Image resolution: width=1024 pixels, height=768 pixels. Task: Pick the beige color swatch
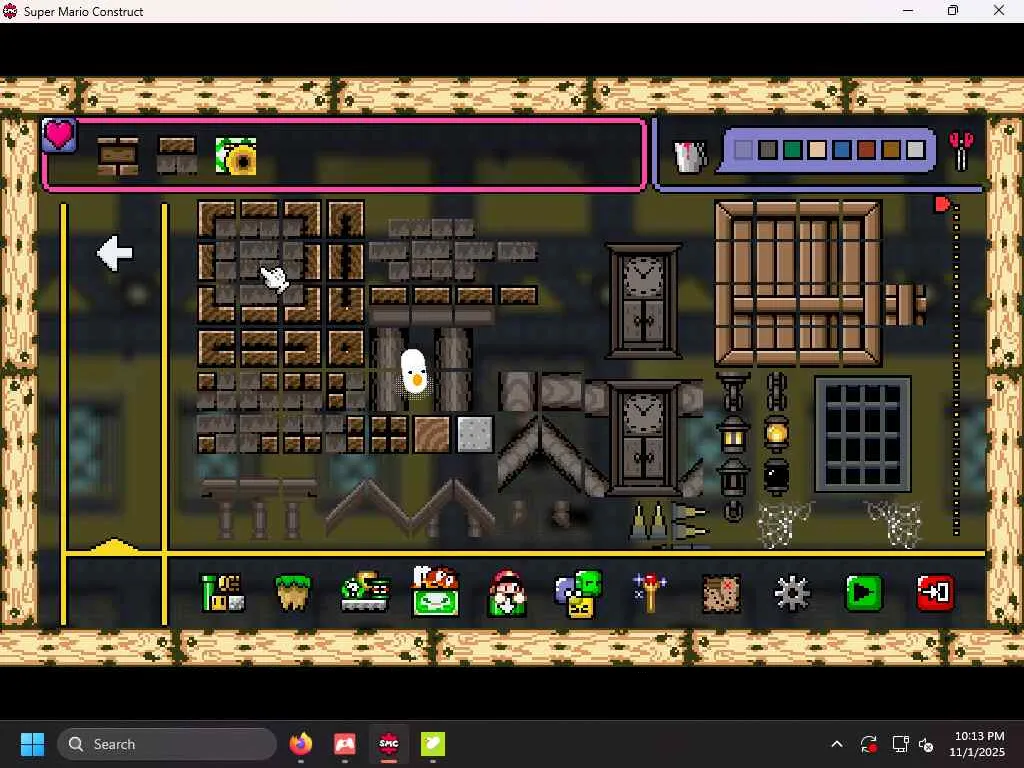point(818,150)
